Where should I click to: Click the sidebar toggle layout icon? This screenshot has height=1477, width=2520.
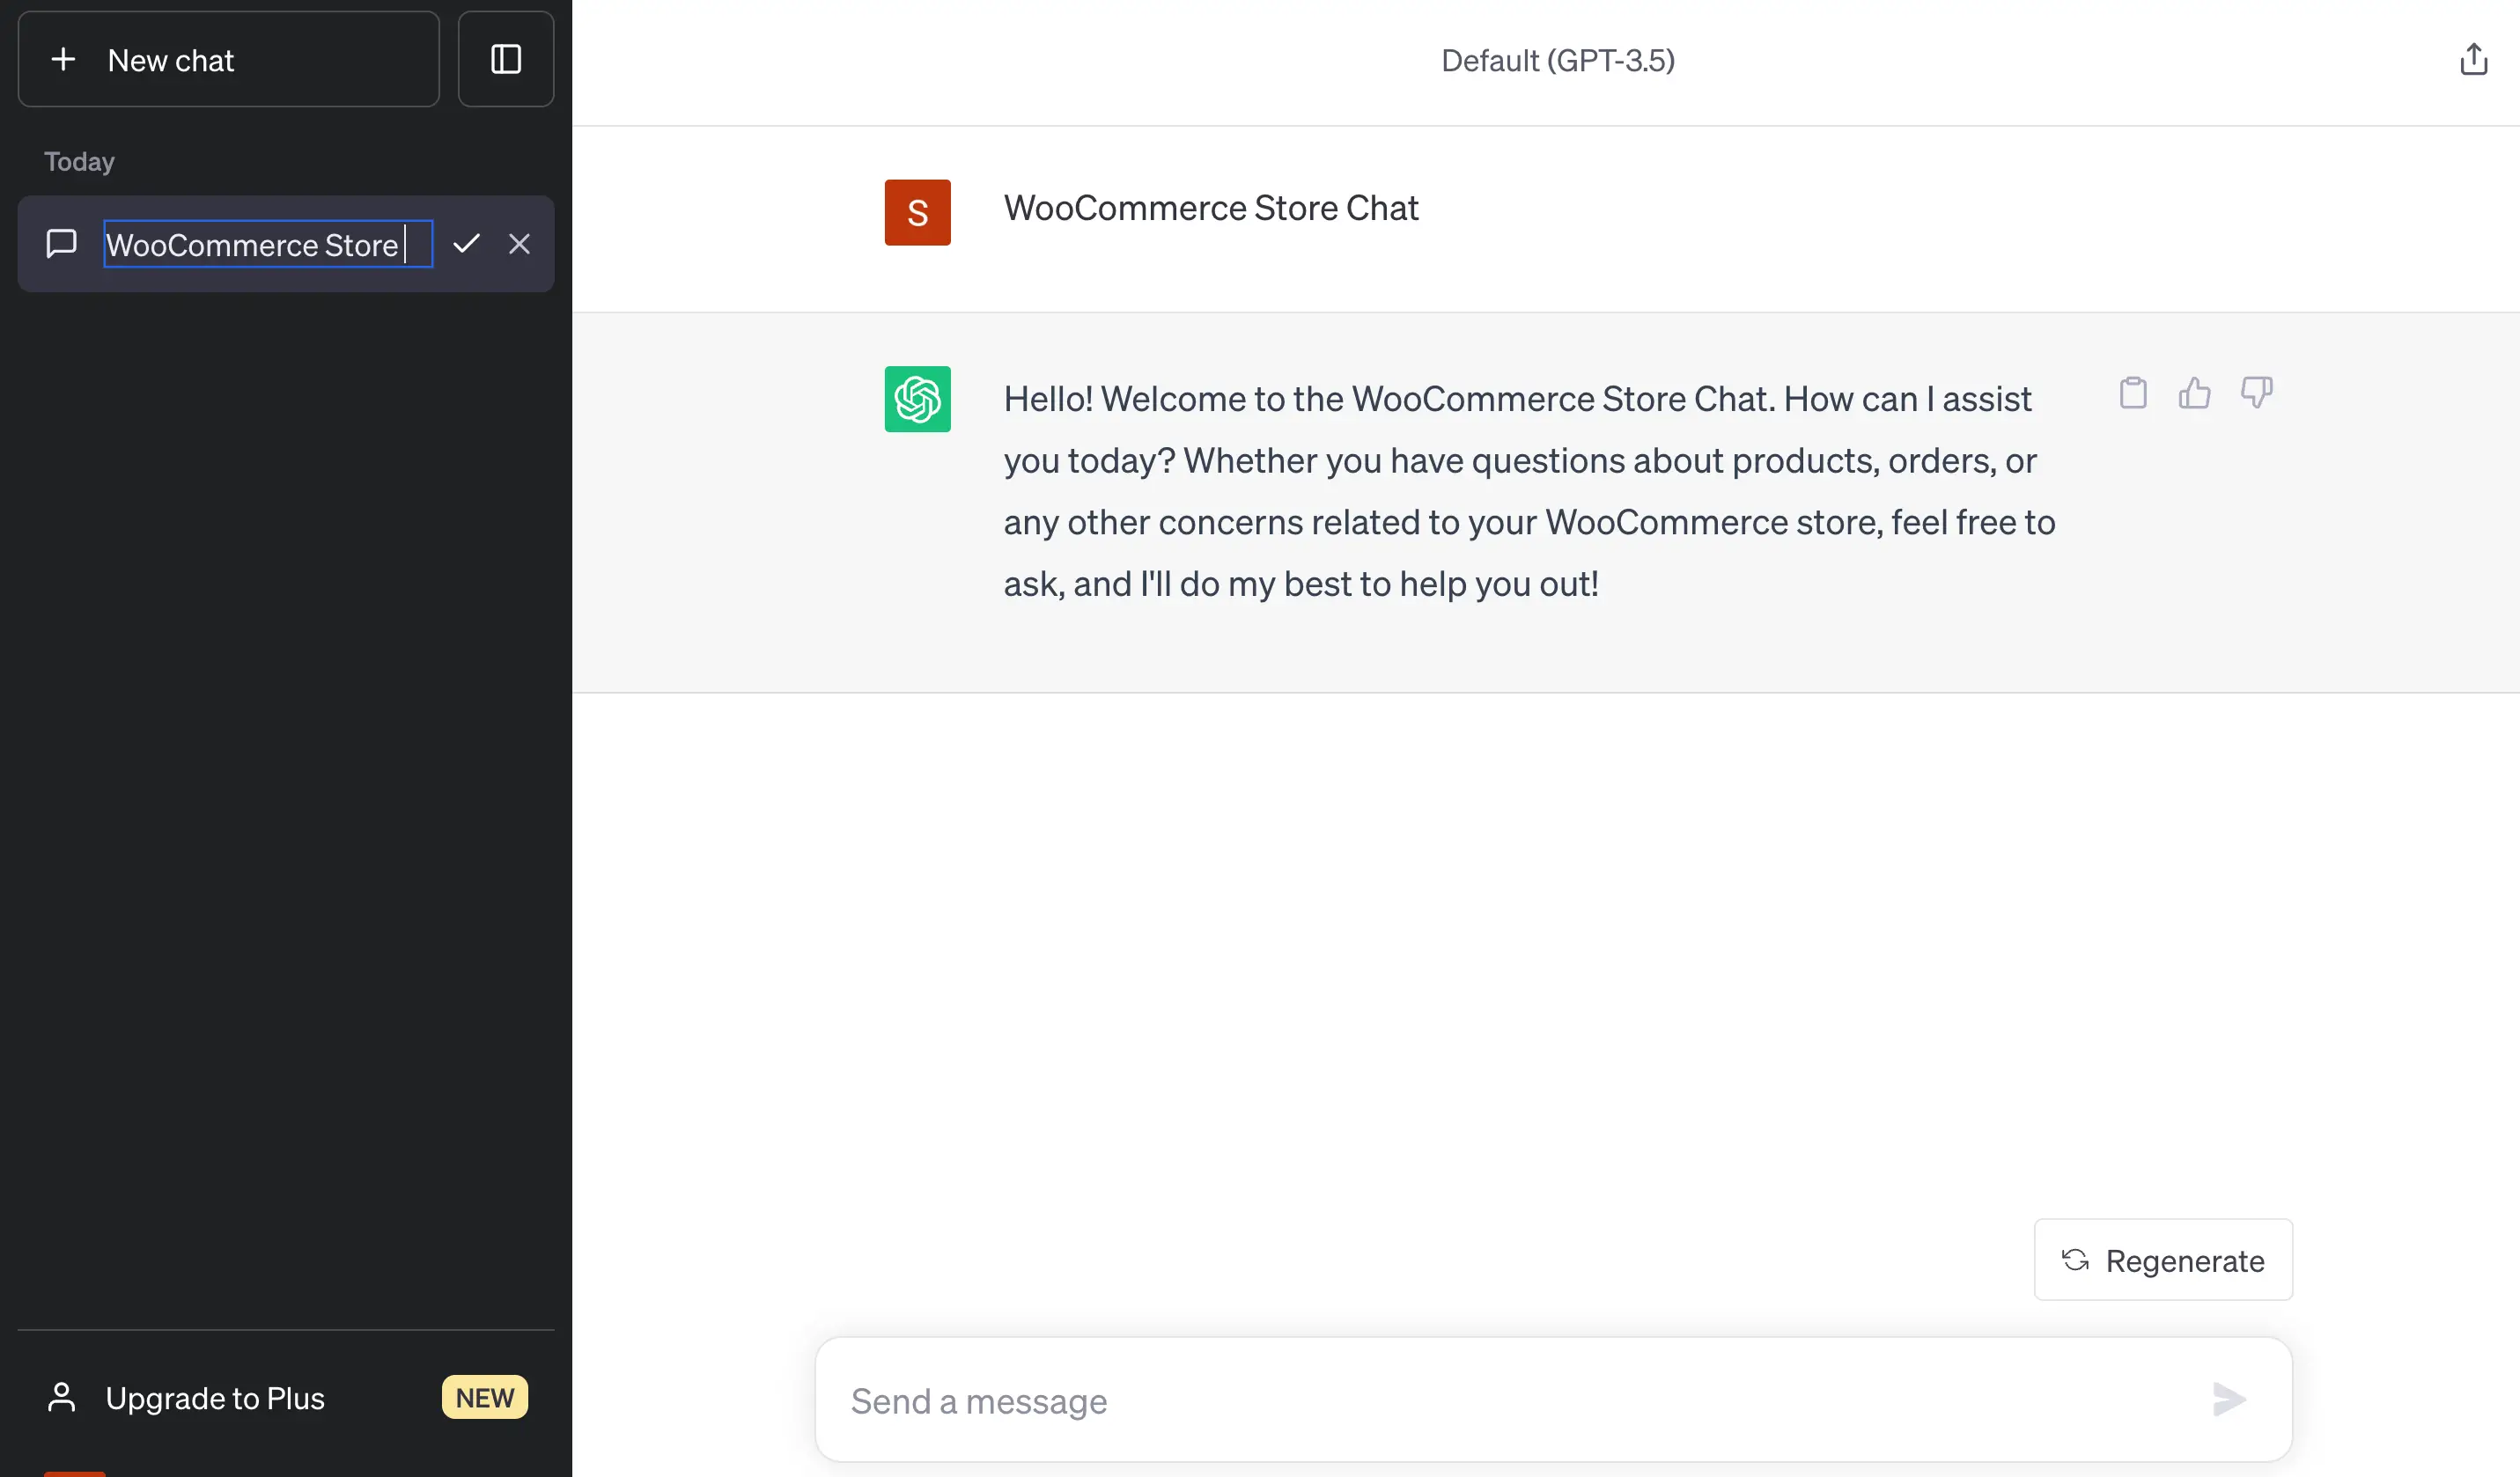(x=506, y=60)
